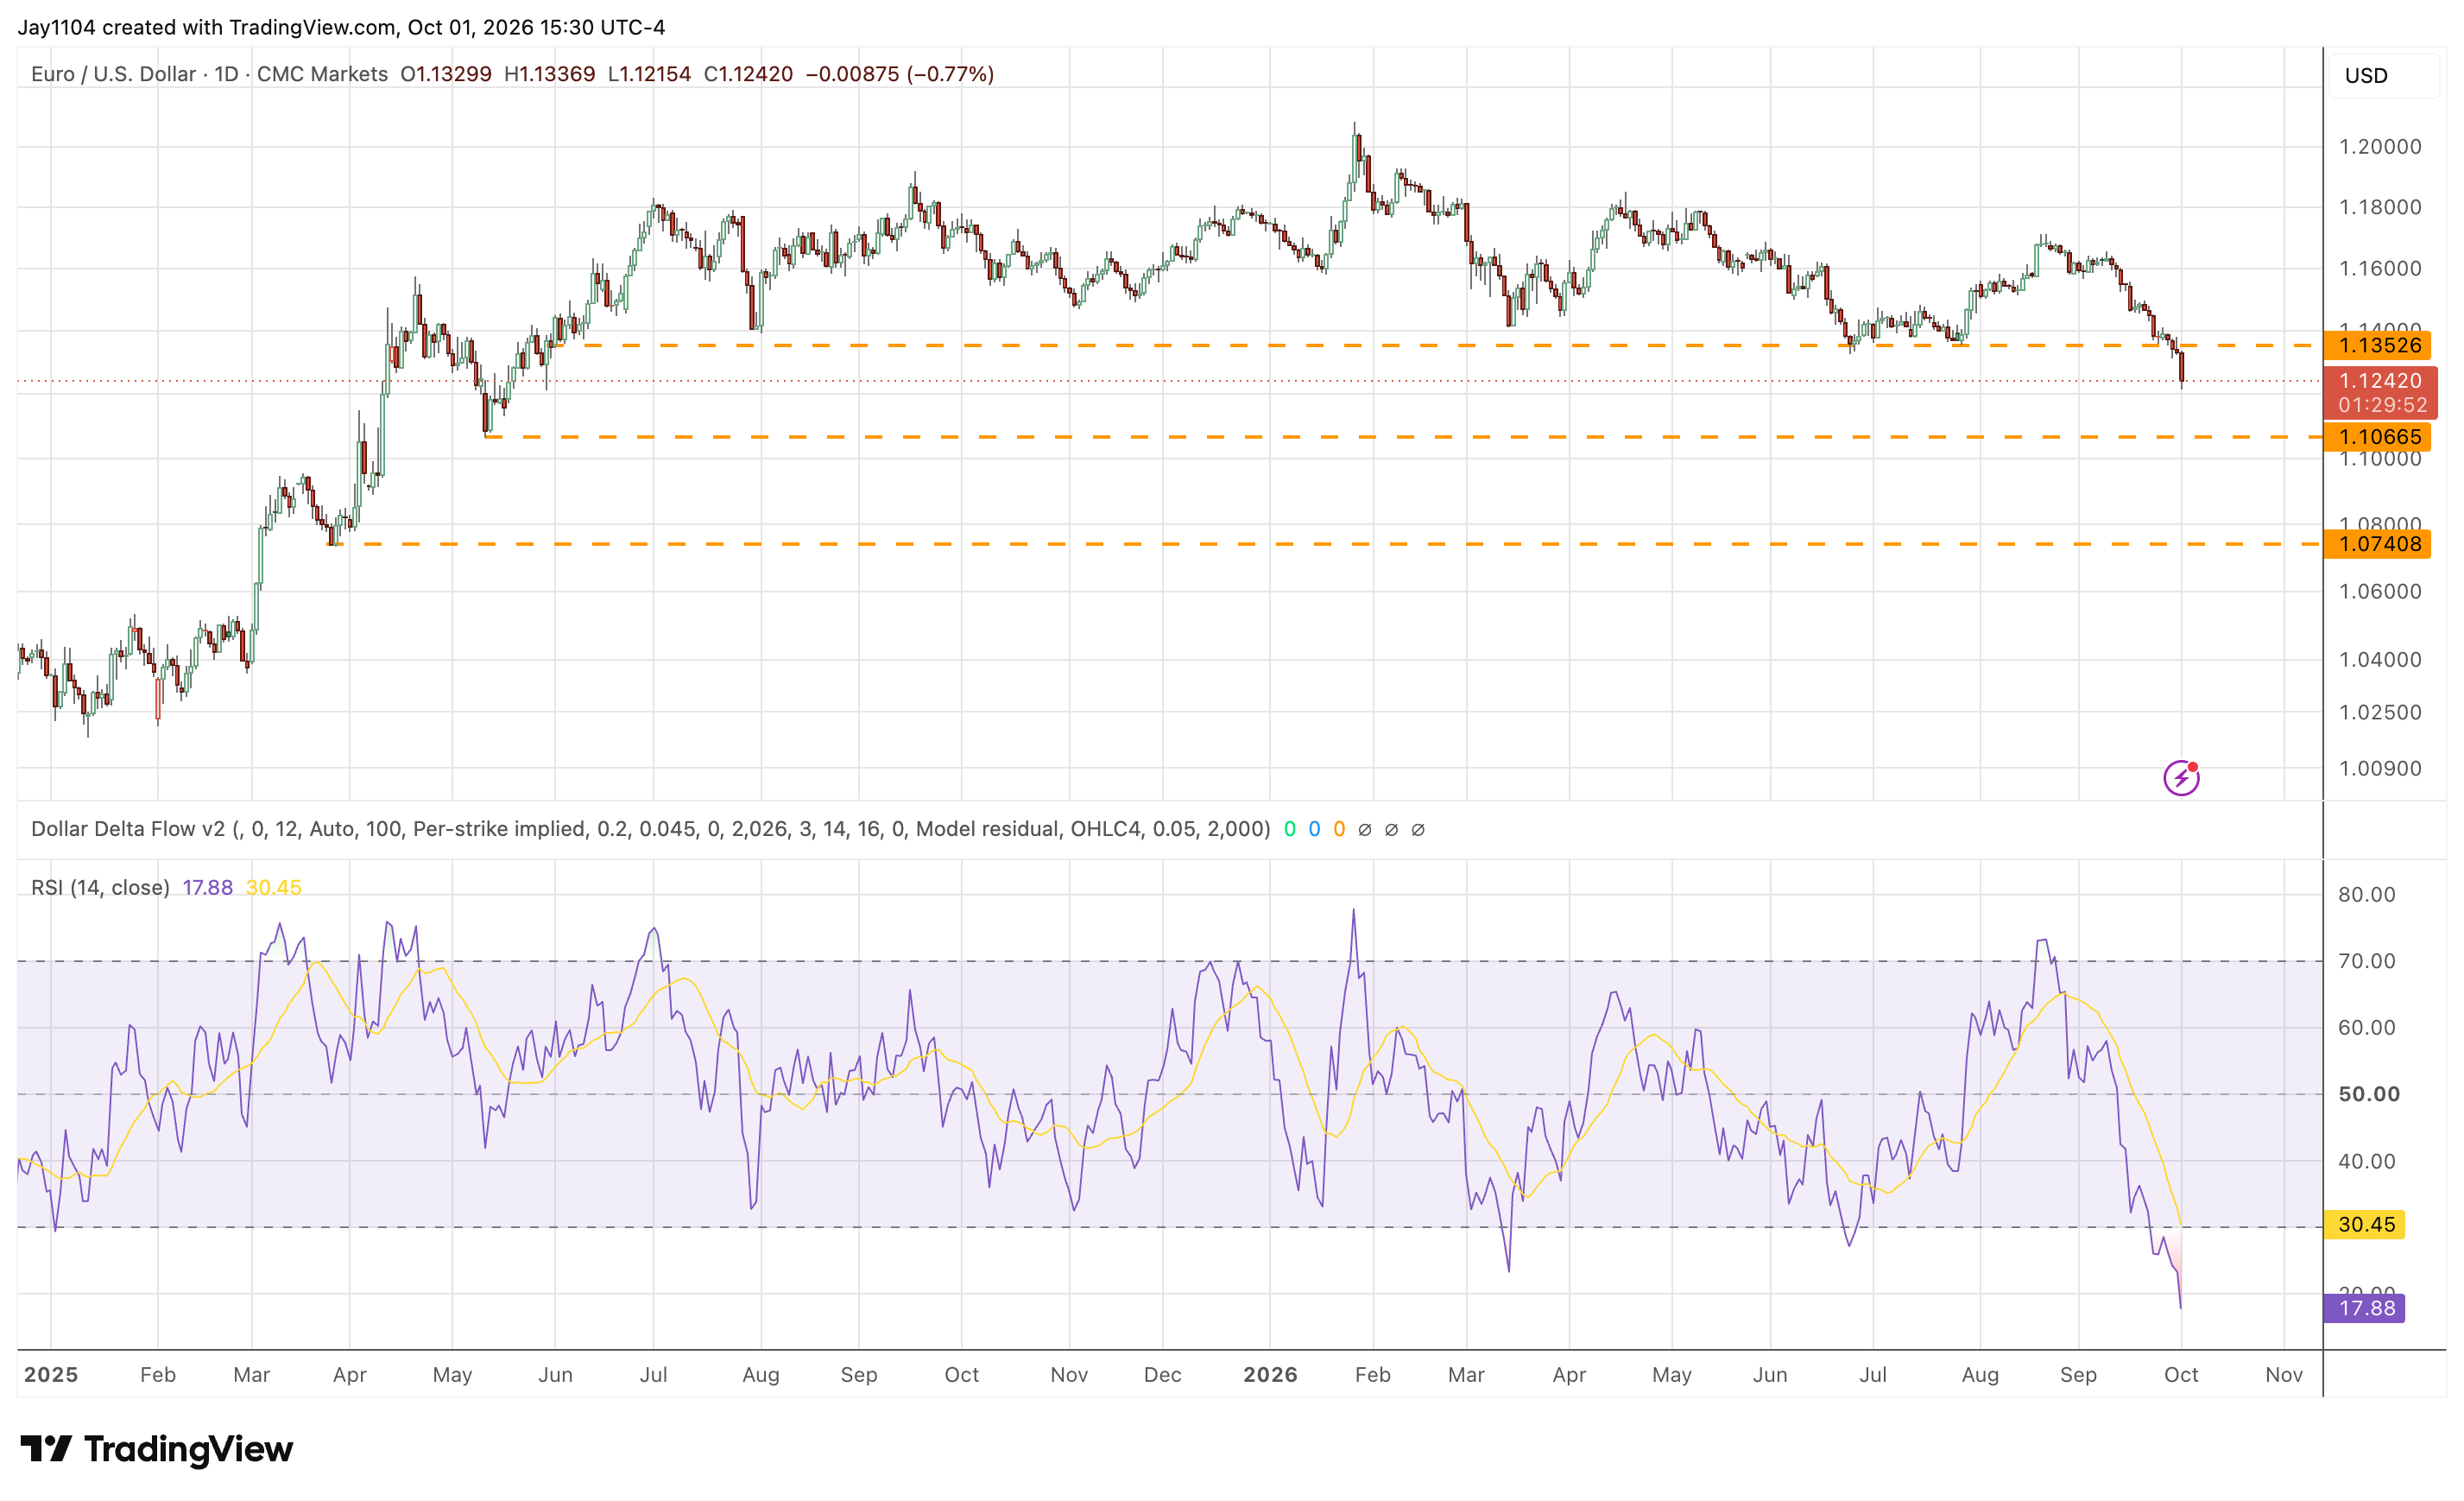
Task: Click the bold 50.00 RSI scale label
Action: 2369,1094
